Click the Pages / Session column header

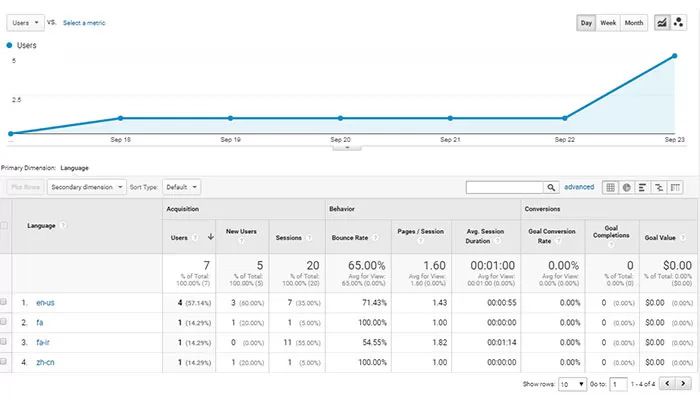coord(421,231)
